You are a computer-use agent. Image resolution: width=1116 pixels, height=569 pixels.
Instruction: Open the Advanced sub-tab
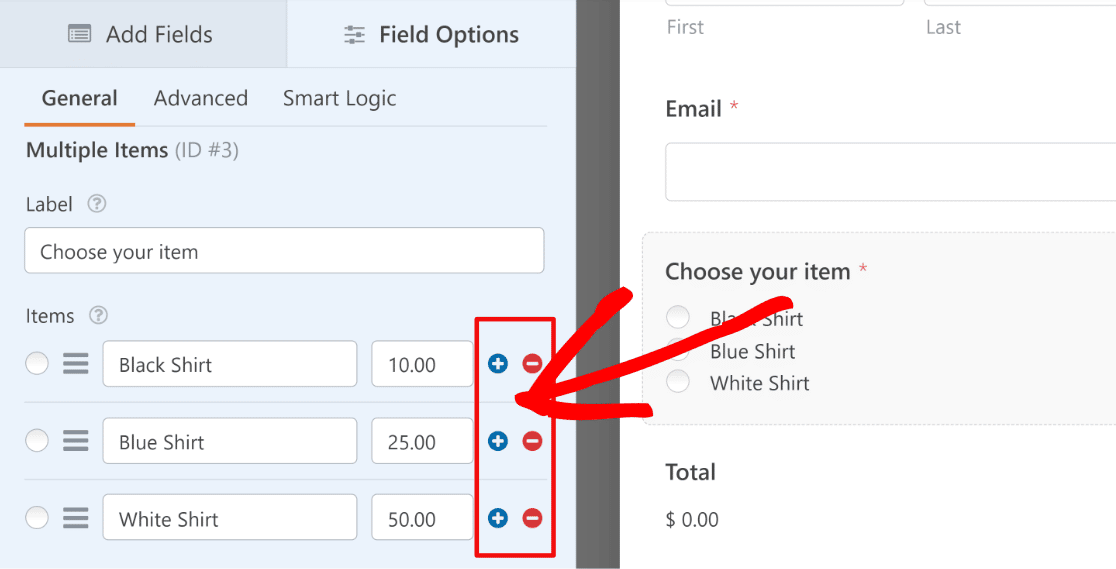coord(201,98)
